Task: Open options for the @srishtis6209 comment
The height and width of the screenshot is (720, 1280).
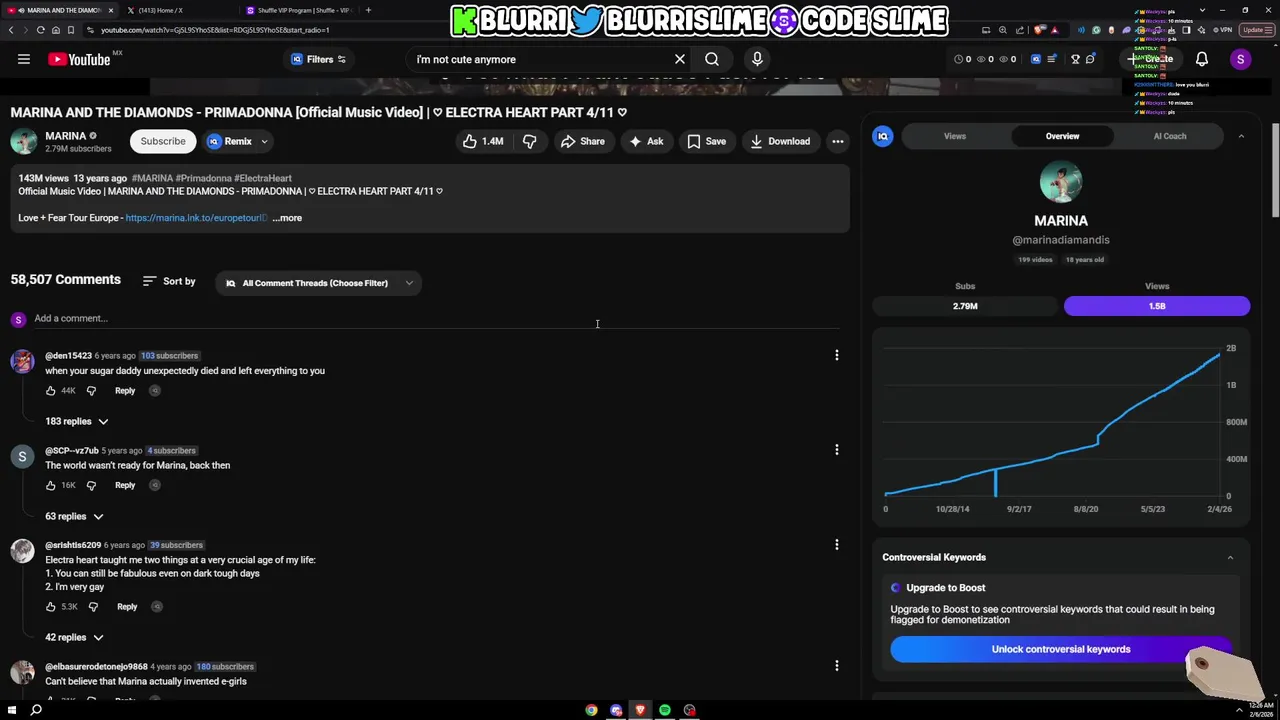Action: pos(837,545)
